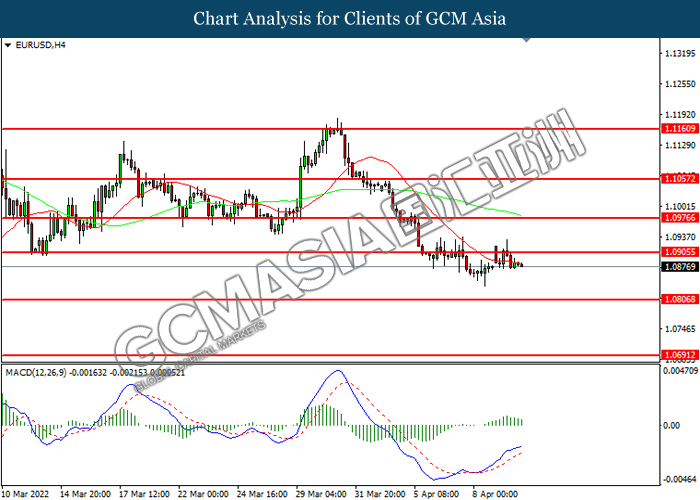Click the 1.10572 price level label
This screenshot has width=700, height=500.
pos(680,179)
